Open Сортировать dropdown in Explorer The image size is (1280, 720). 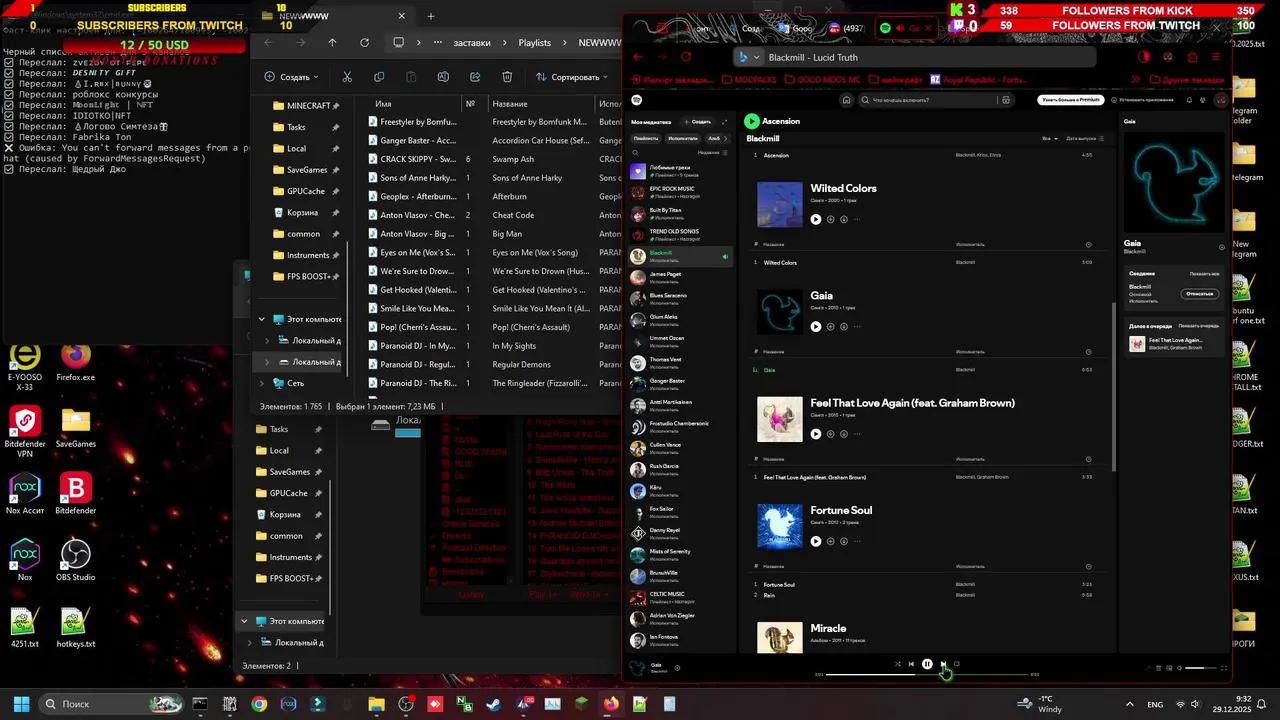(572, 77)
